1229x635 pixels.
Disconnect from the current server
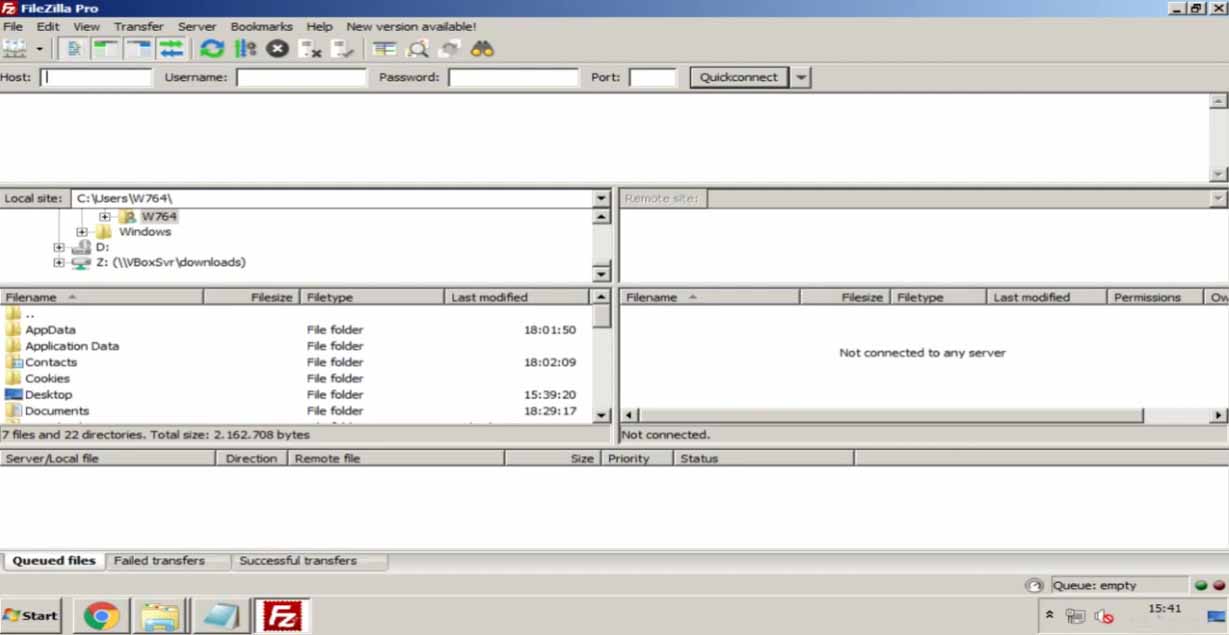[310, 48]
